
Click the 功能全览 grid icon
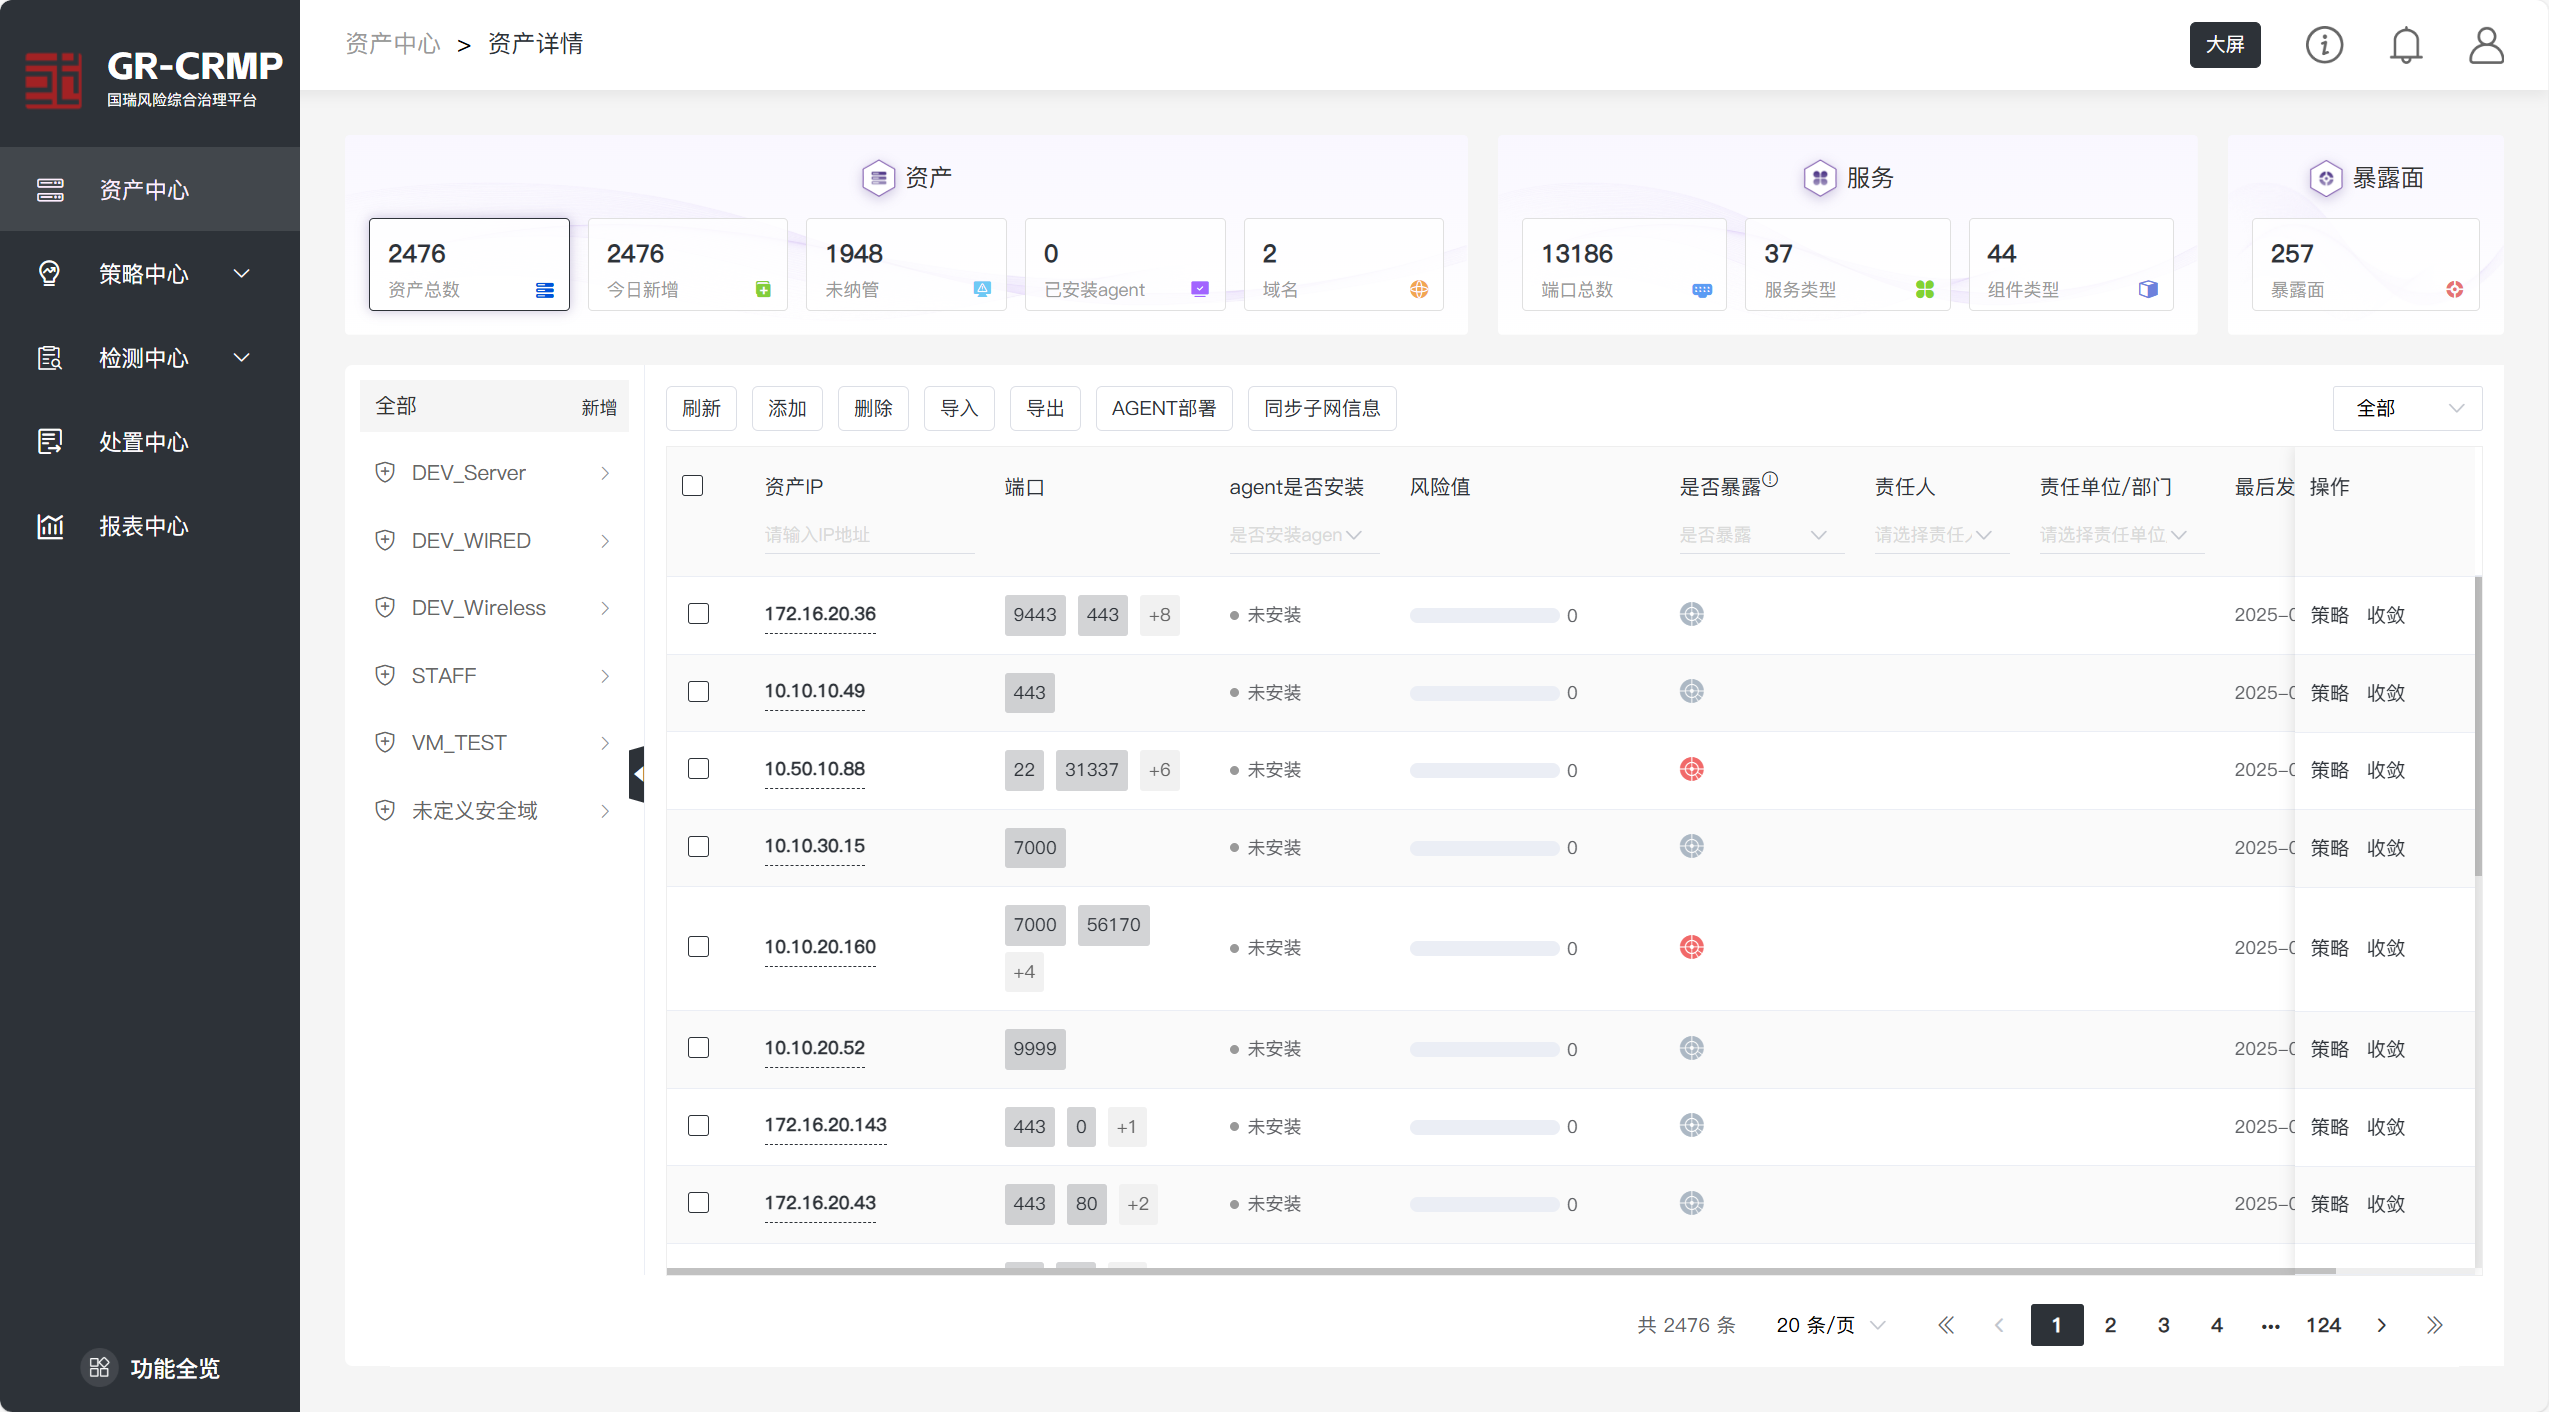tap(99, 1367)
